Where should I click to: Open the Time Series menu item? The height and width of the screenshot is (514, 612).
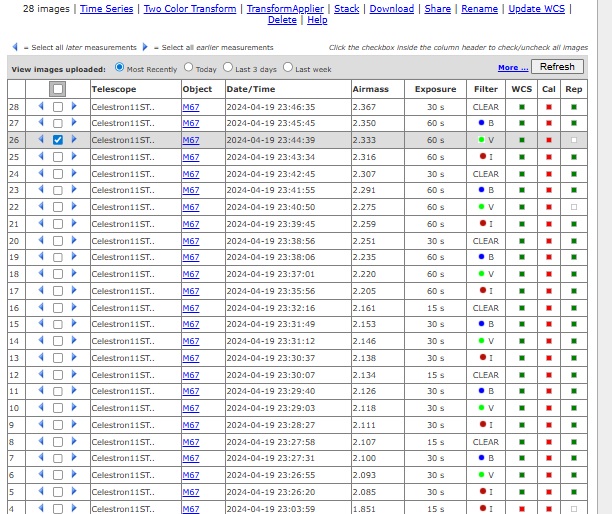coord(105,8)
